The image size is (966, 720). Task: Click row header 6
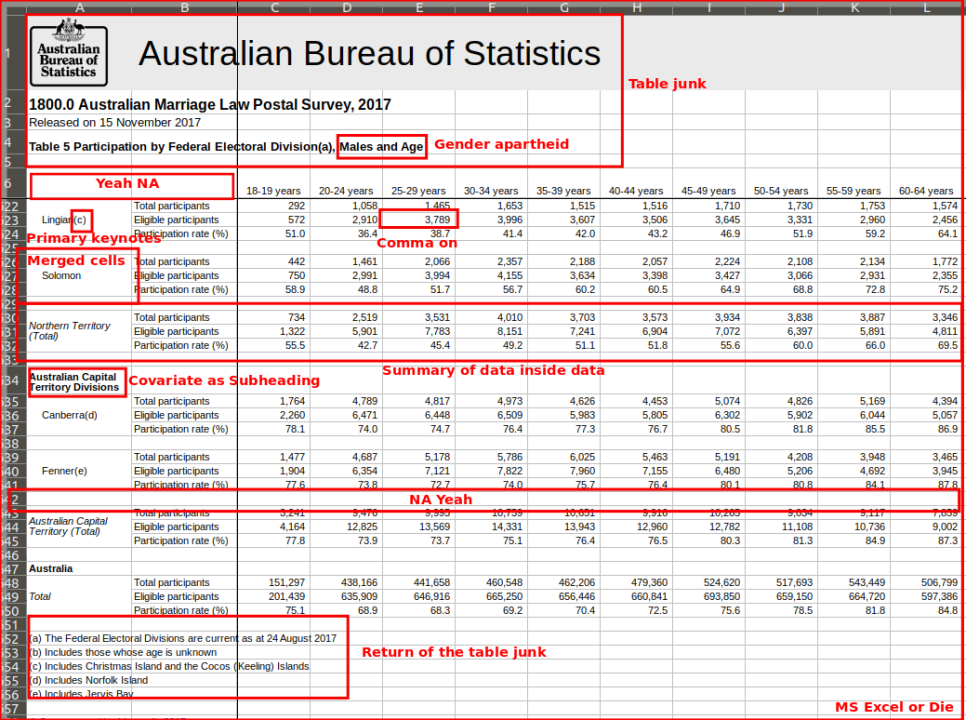click(x=7, y=184)
